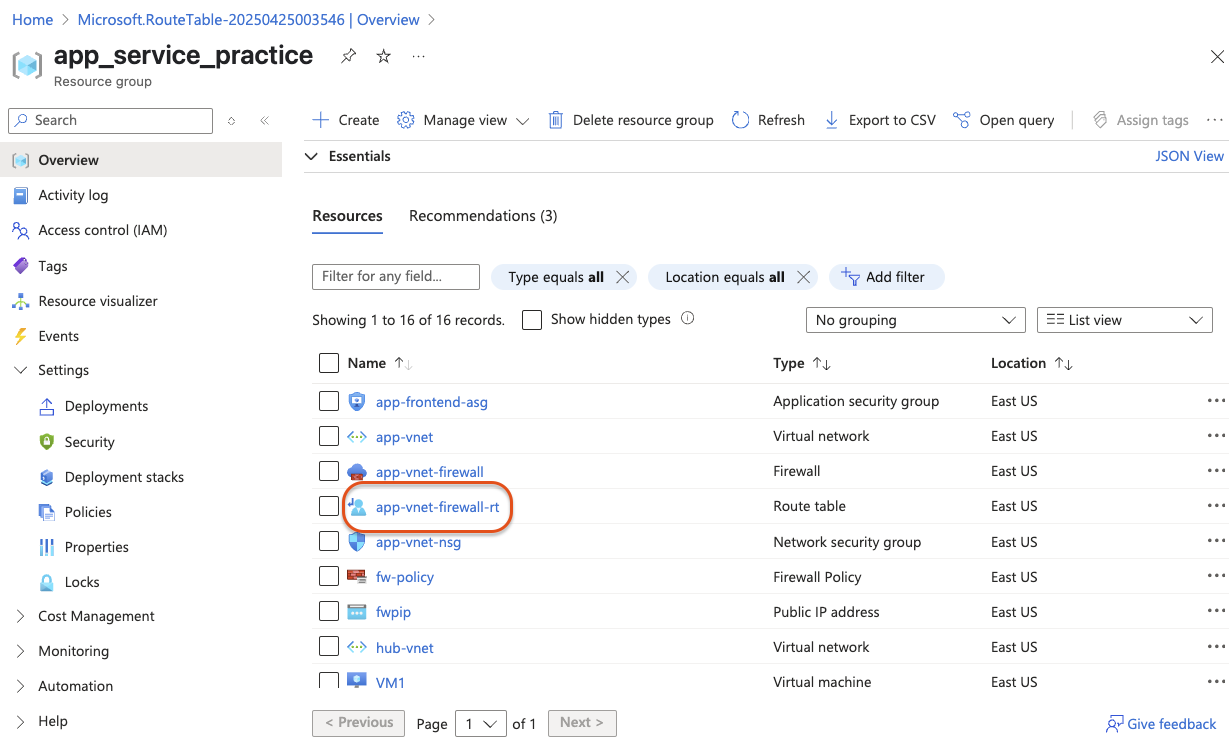1229x756 pixels.
Task: Open Resource visualizer in sidebar
Action: tap(98, 301)
